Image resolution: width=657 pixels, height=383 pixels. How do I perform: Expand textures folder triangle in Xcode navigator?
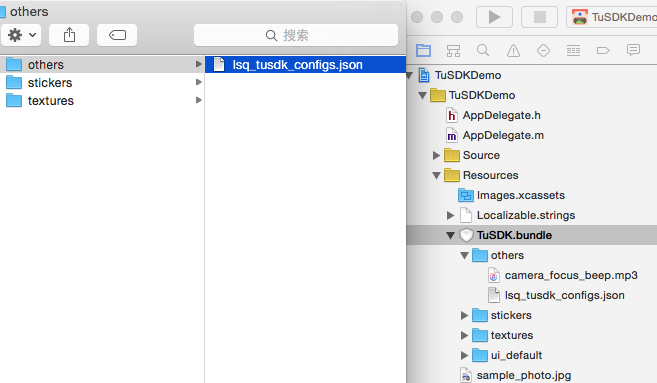(x=464, y=336)
